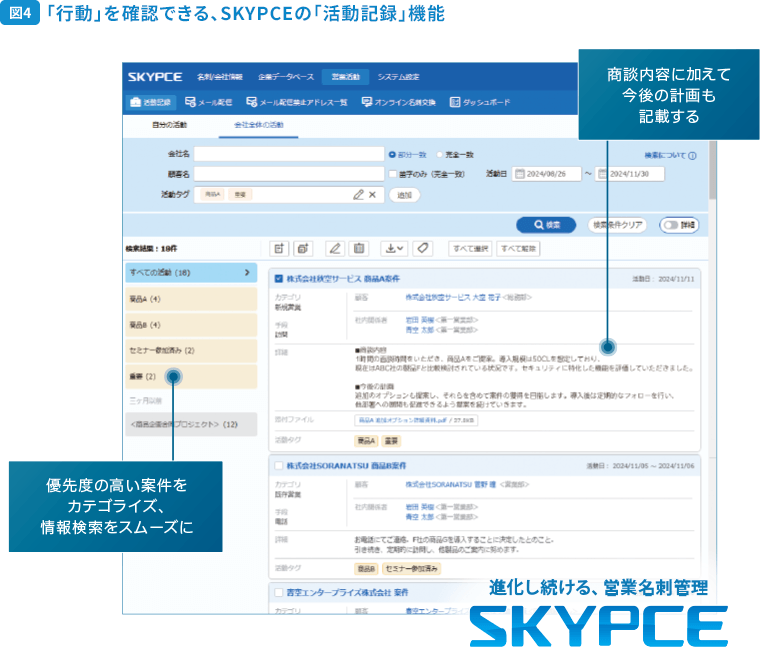Open the 企業データベース menu

tap(285, 77)
